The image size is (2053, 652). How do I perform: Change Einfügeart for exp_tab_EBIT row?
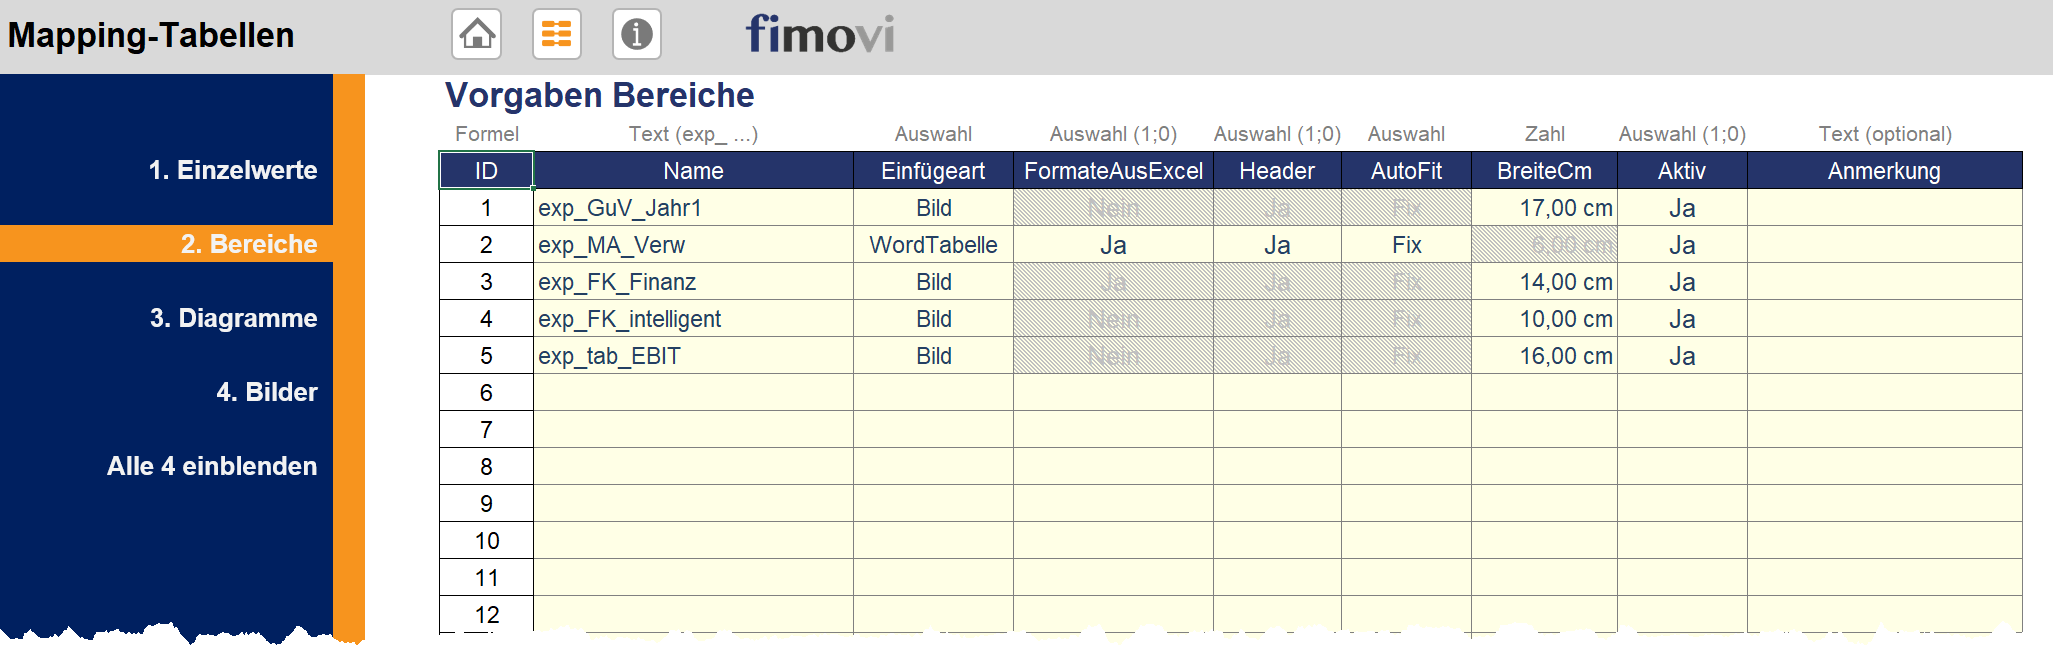click(x=933, y=356)
